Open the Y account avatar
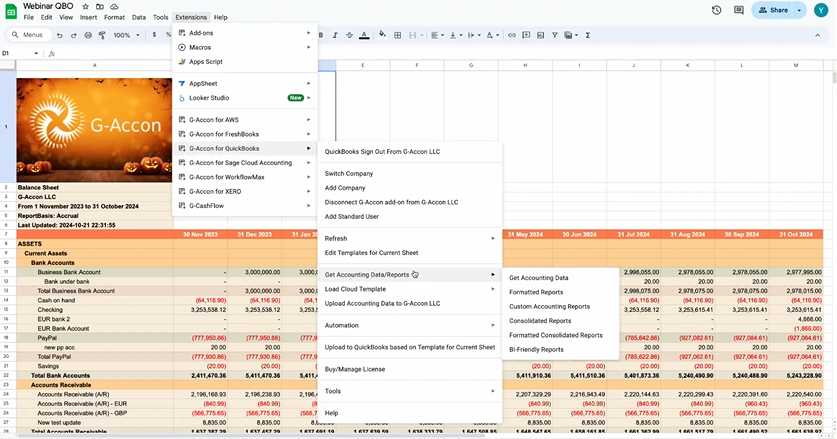Image resolution: width=837 pixels, height=439 pixels. (821, 10)
